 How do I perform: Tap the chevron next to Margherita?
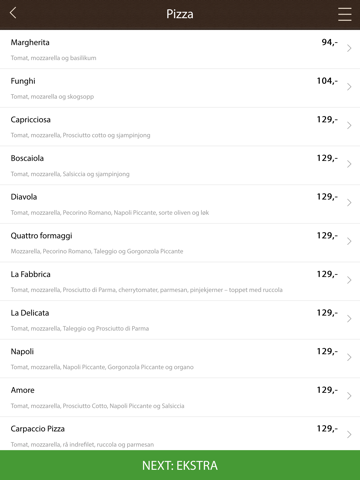click(x=349, y=49)
